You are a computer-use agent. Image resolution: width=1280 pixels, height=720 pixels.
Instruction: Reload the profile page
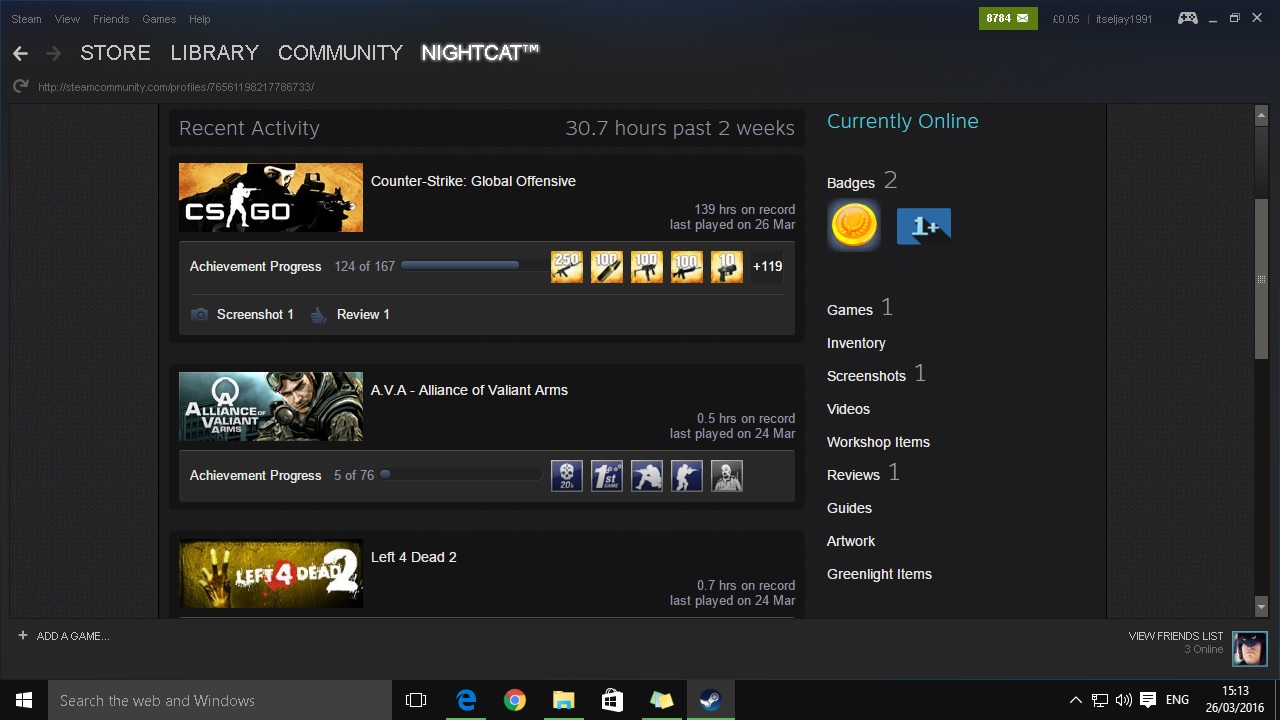20,87
